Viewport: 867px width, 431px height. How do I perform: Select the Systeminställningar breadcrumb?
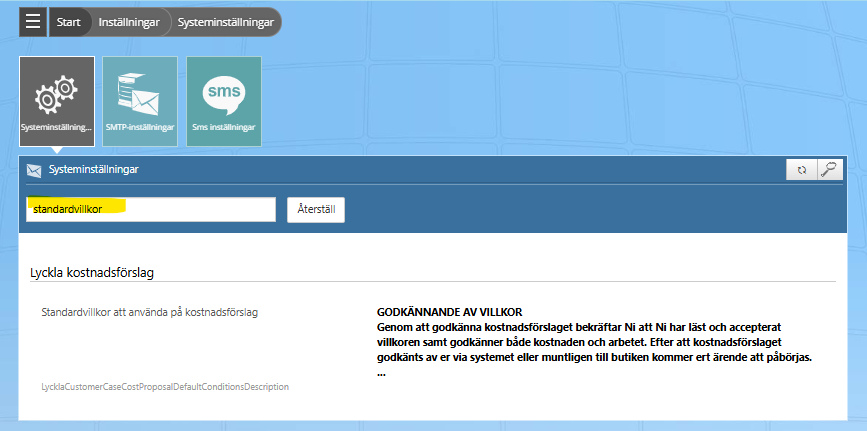coord(226,22)
